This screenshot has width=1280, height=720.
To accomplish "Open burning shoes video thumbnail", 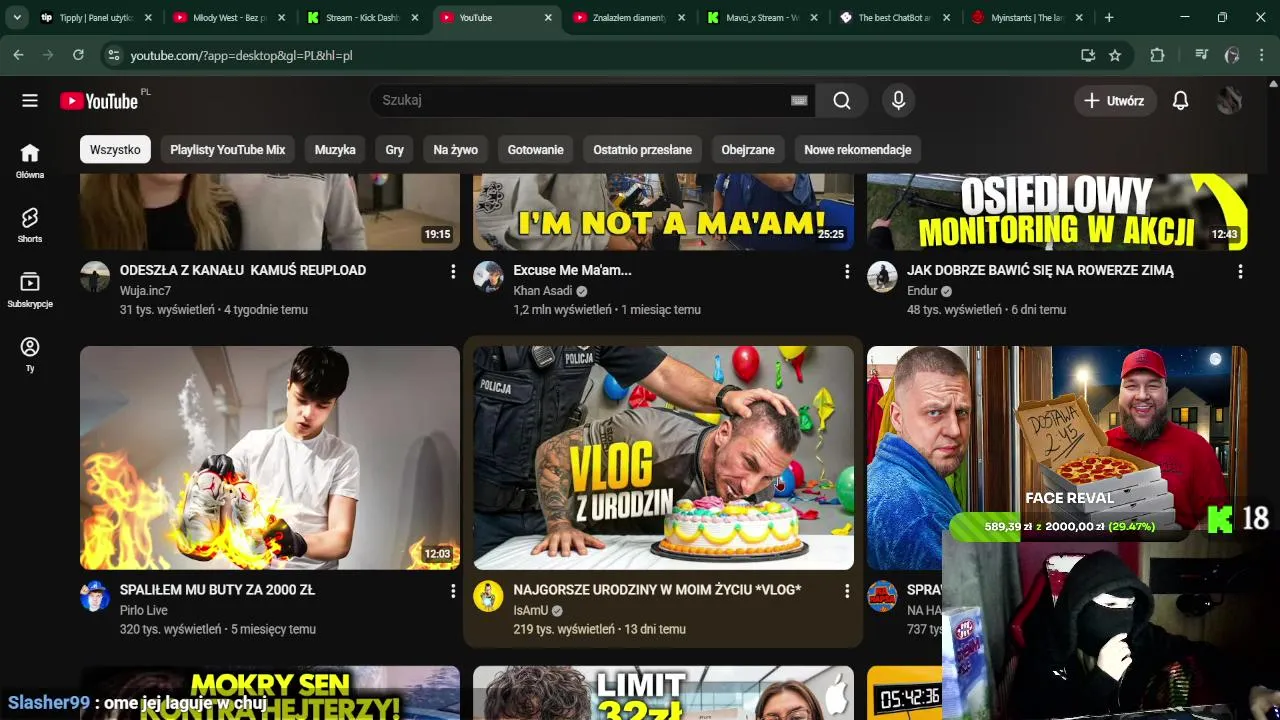I will click(x=270, y=458).
